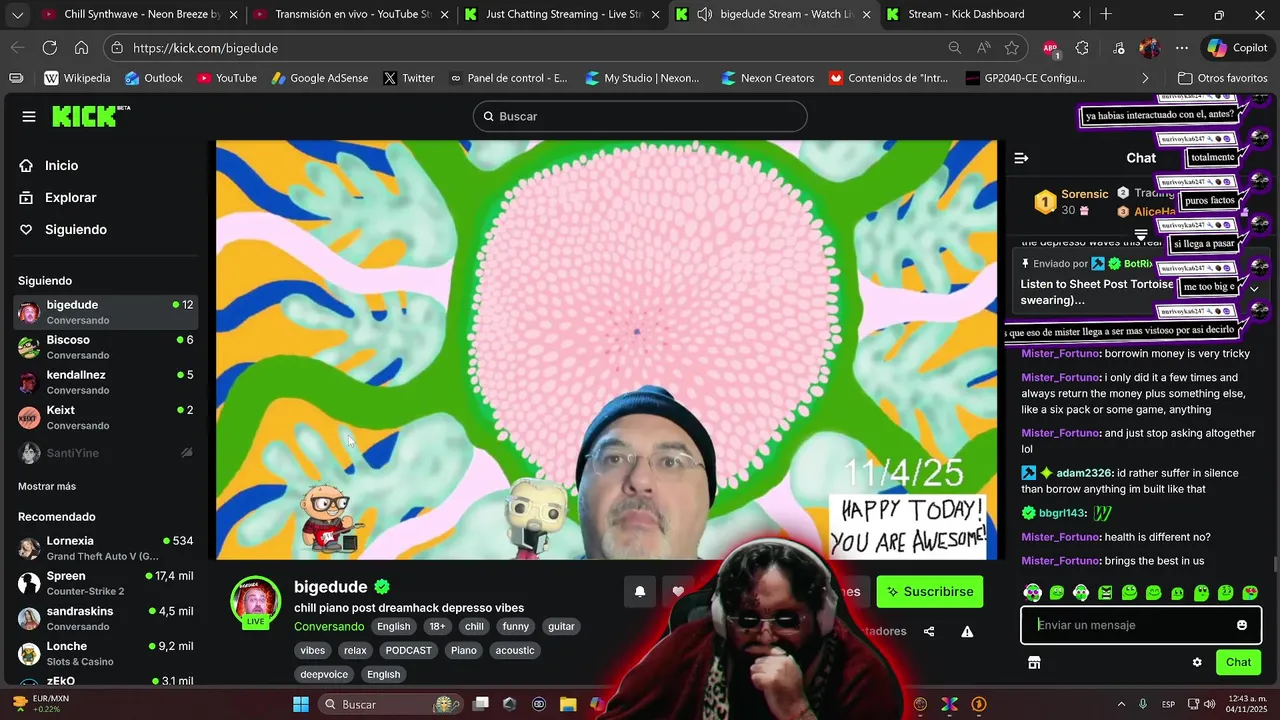Open Wikipedia bookmark
1280x720 pixels.
[x=77, y=78]
